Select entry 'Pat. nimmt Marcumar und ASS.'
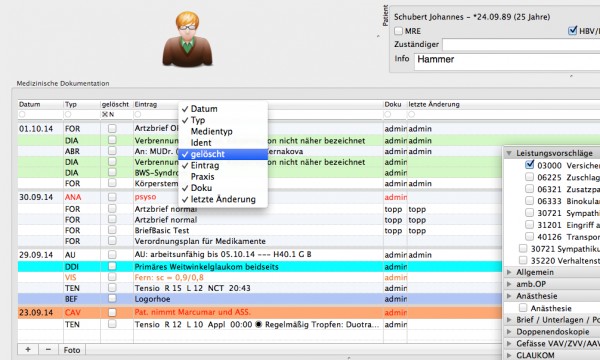This screenshot has height=360, width=600. coord(193,312)
